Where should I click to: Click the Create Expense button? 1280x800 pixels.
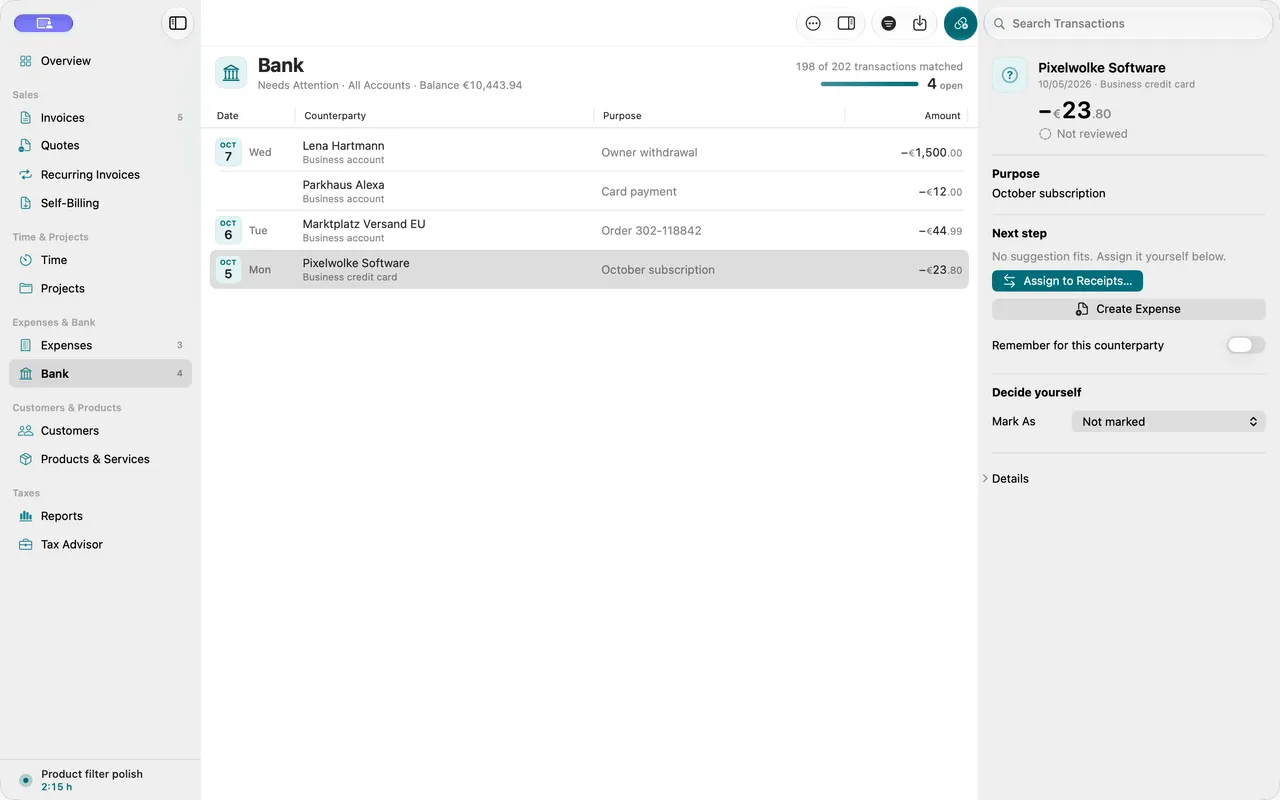(1129, 309)
